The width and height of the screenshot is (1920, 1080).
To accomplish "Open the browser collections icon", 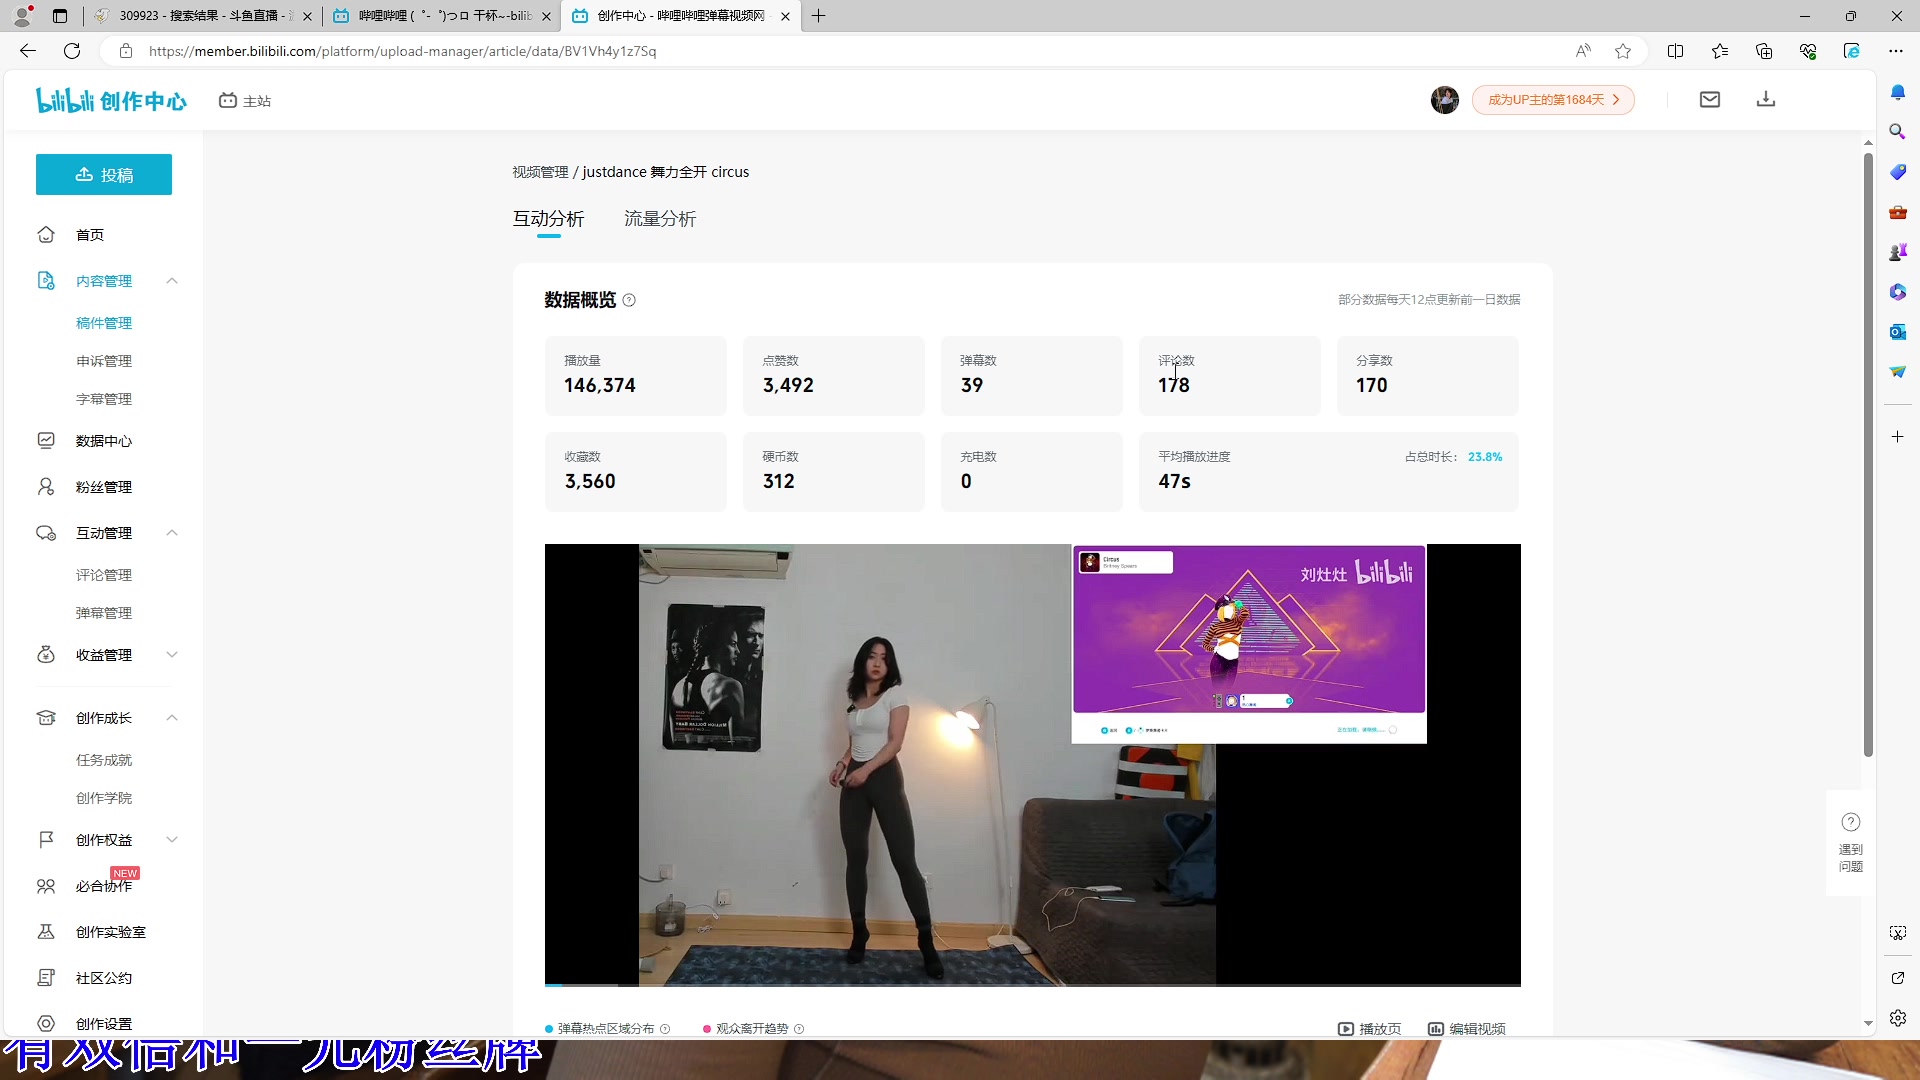I will click(1764, 51).
